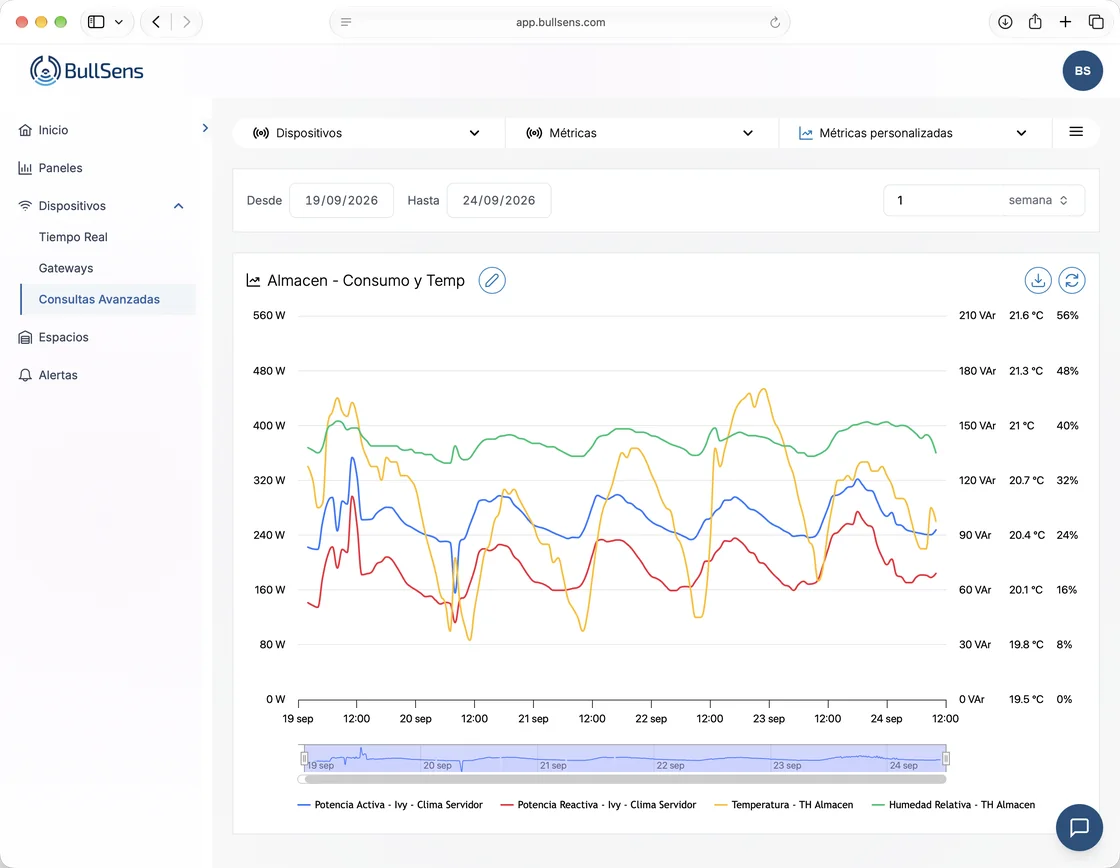
Task: Open the BS user avatar menu
Action: point(1082,71)
